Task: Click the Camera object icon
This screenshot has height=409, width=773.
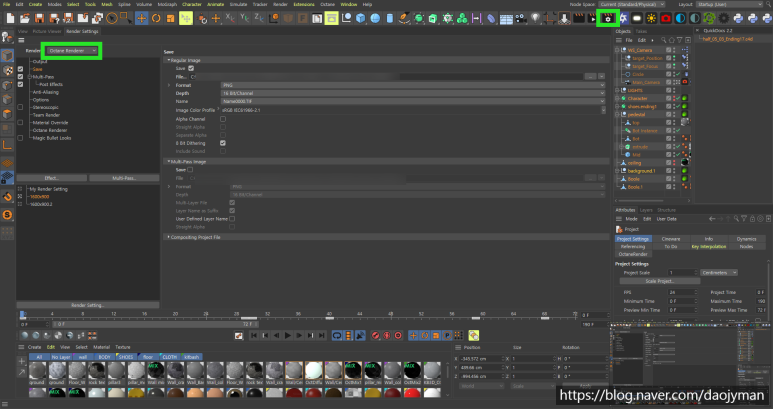Action: [x=521, y=19]
